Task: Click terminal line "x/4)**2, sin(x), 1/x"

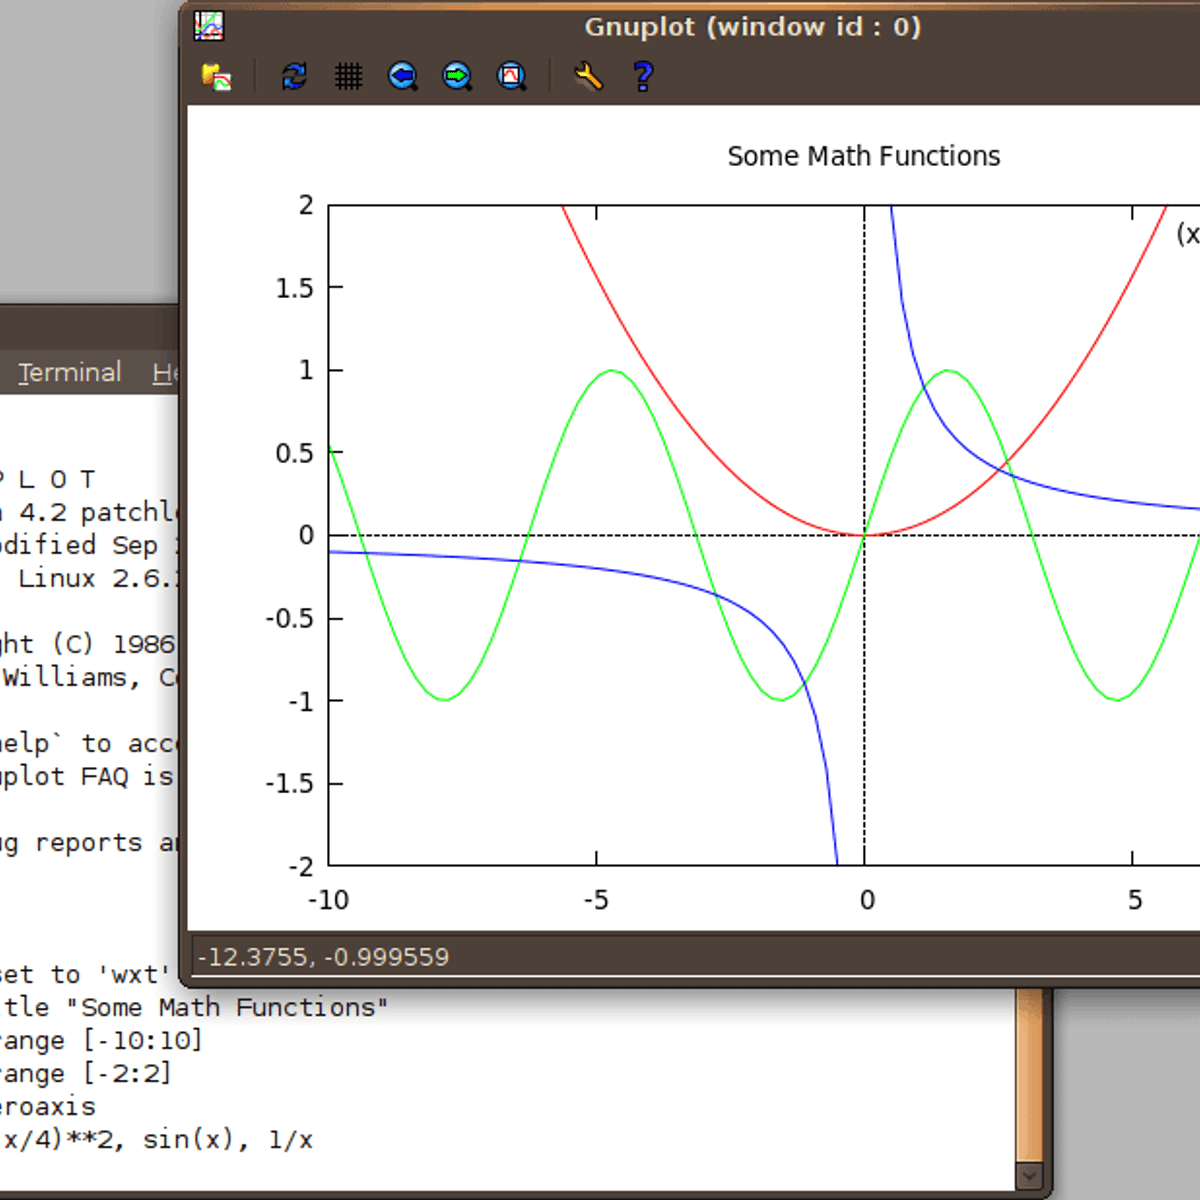Action: 158,1139
